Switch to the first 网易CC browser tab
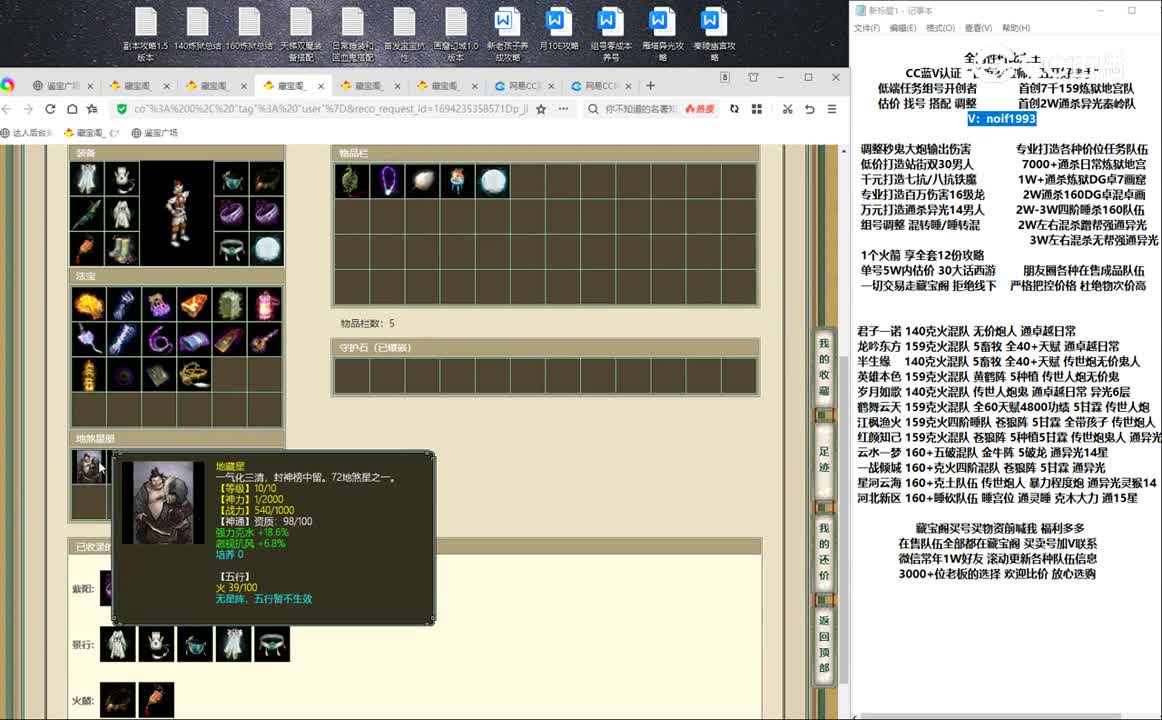This screenshot has width=1162, height=720. tap(524, 86)
